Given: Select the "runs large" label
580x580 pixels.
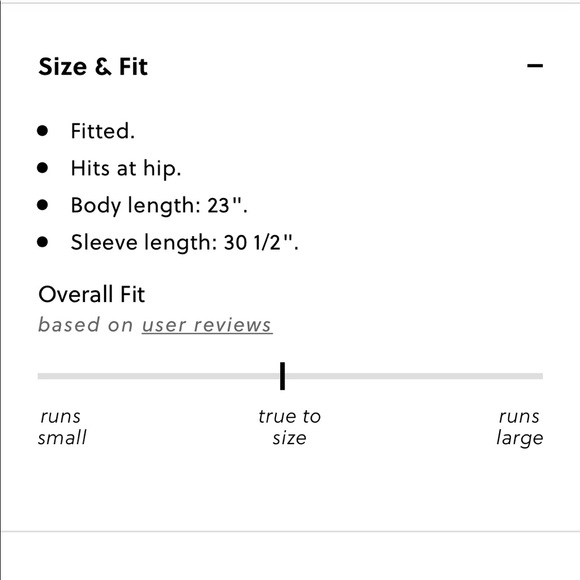Looking at the screenshot, I should click(x=520, y=427).
